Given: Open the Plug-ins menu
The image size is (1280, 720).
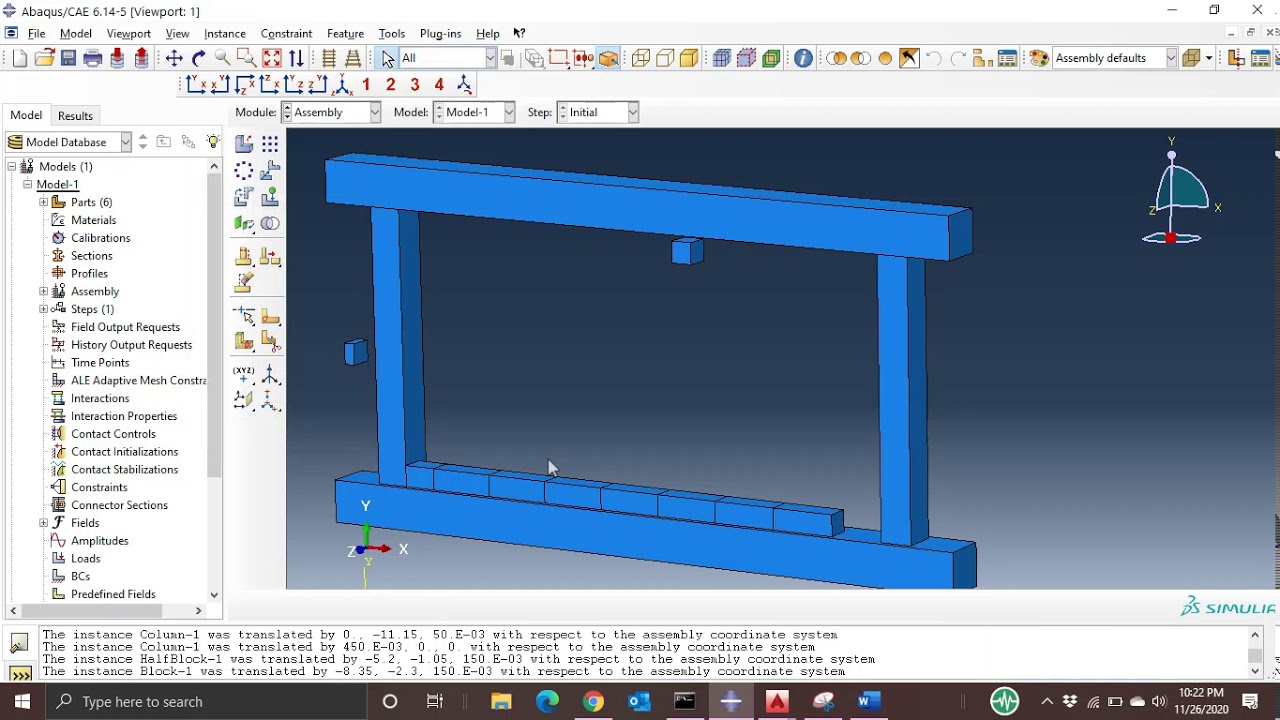Looking at the screenshot, I should [x=441, y=34].
